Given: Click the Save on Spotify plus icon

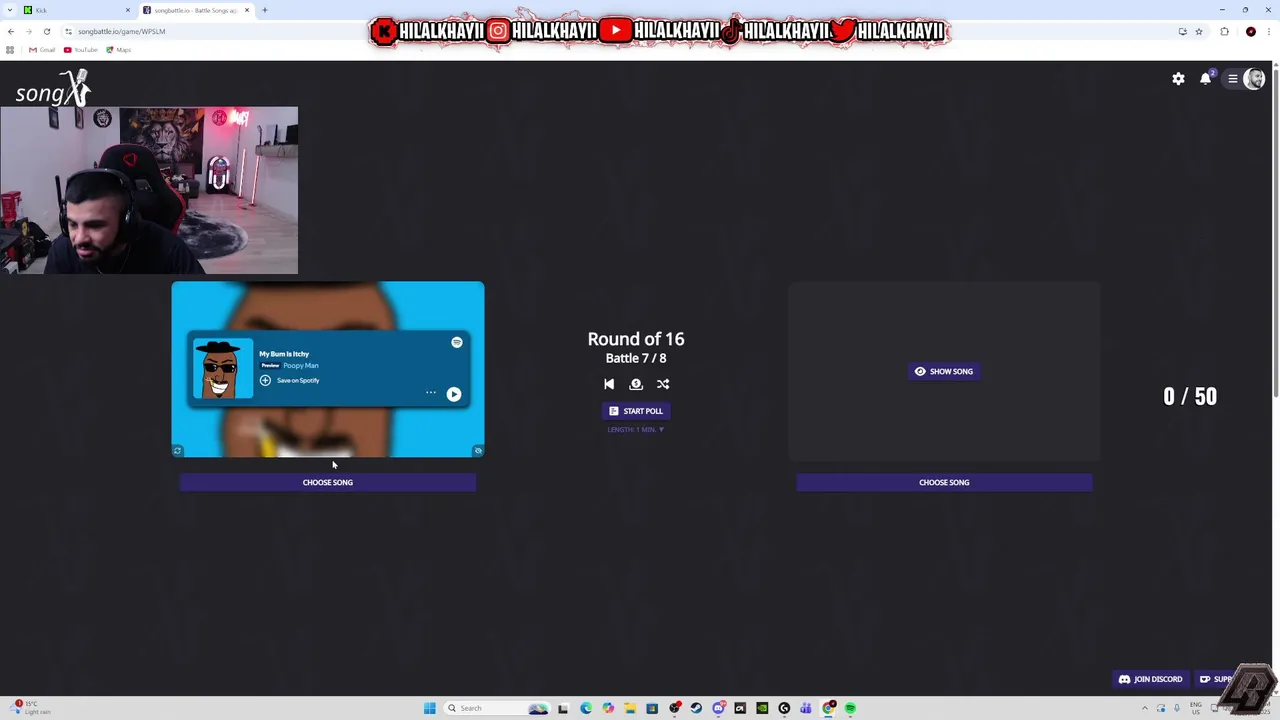Looking at the screenshot, I should [265, 380].
